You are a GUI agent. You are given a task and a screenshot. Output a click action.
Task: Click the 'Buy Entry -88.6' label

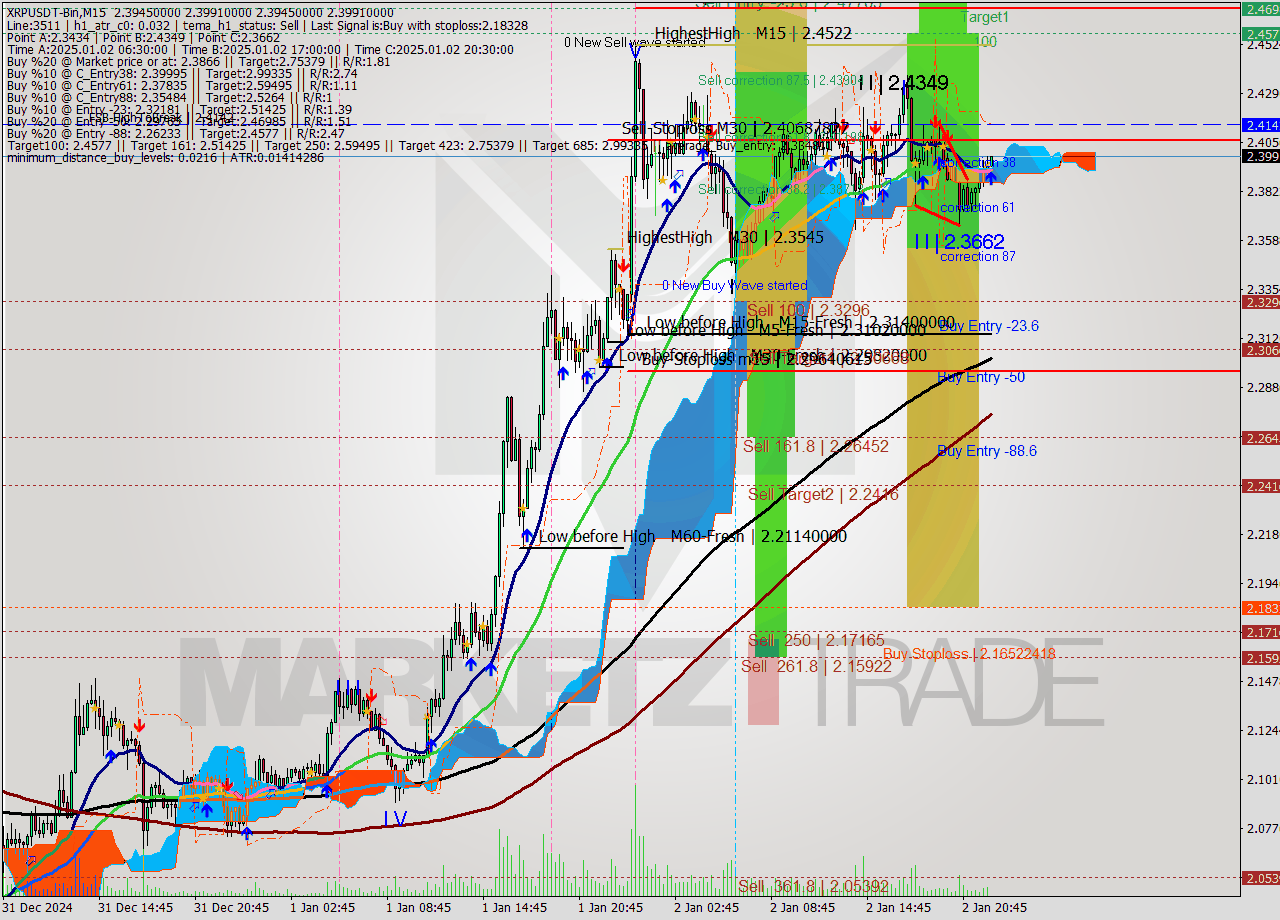[x=987, y=451]
